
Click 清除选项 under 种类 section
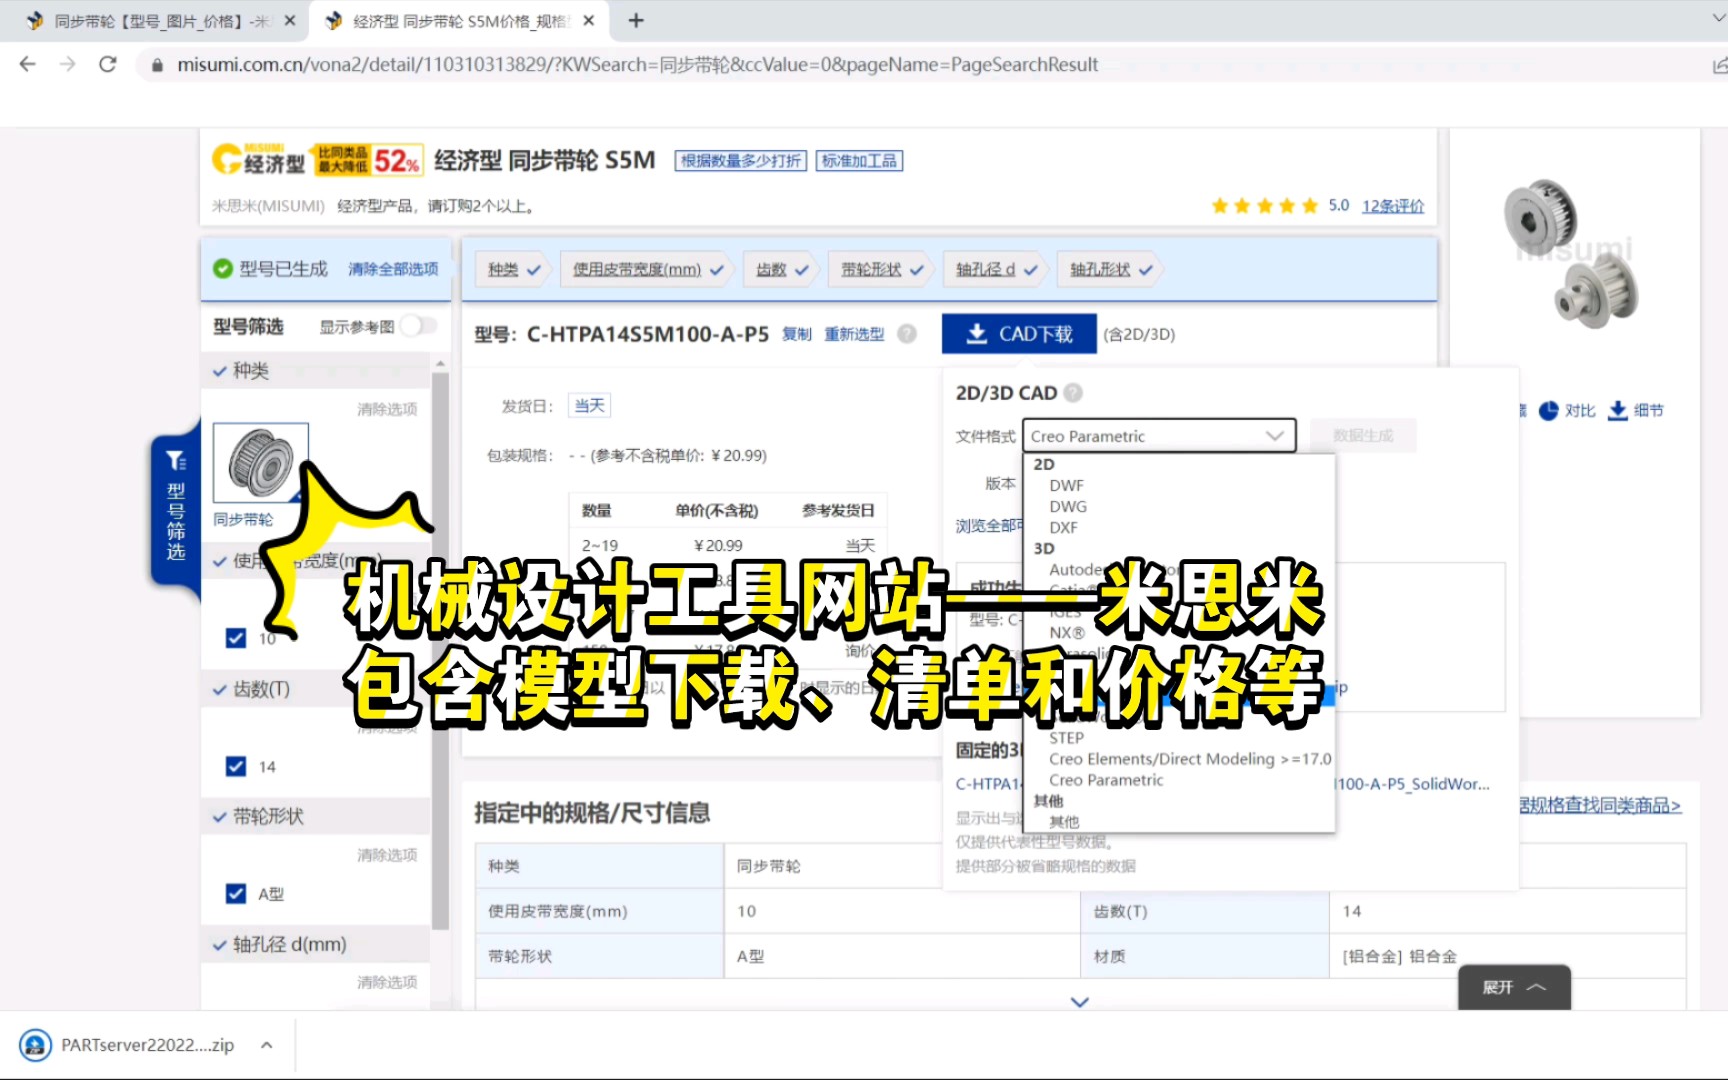point(387,409)
